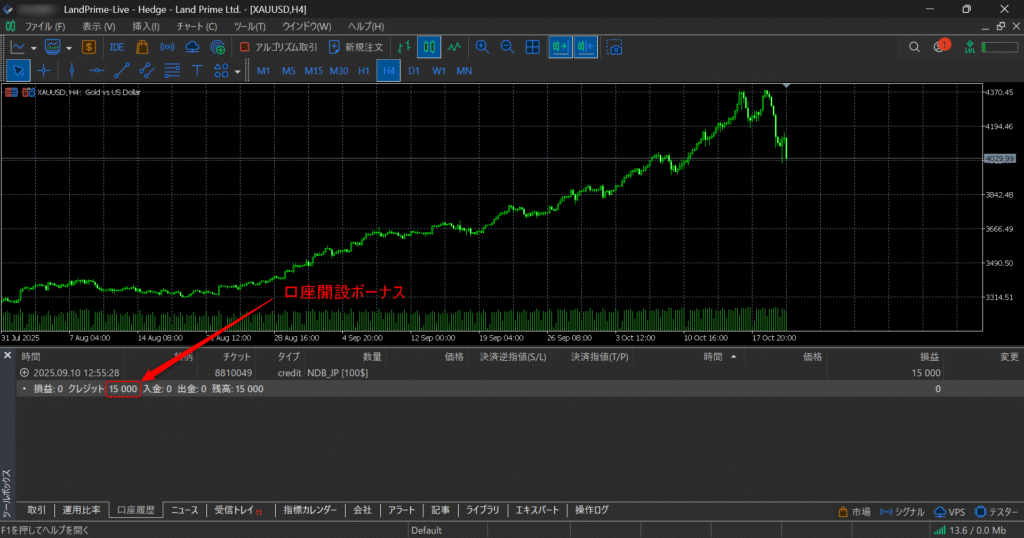
Task: Open the search magnifier icon at top right
Action: (x=914, y=47)
